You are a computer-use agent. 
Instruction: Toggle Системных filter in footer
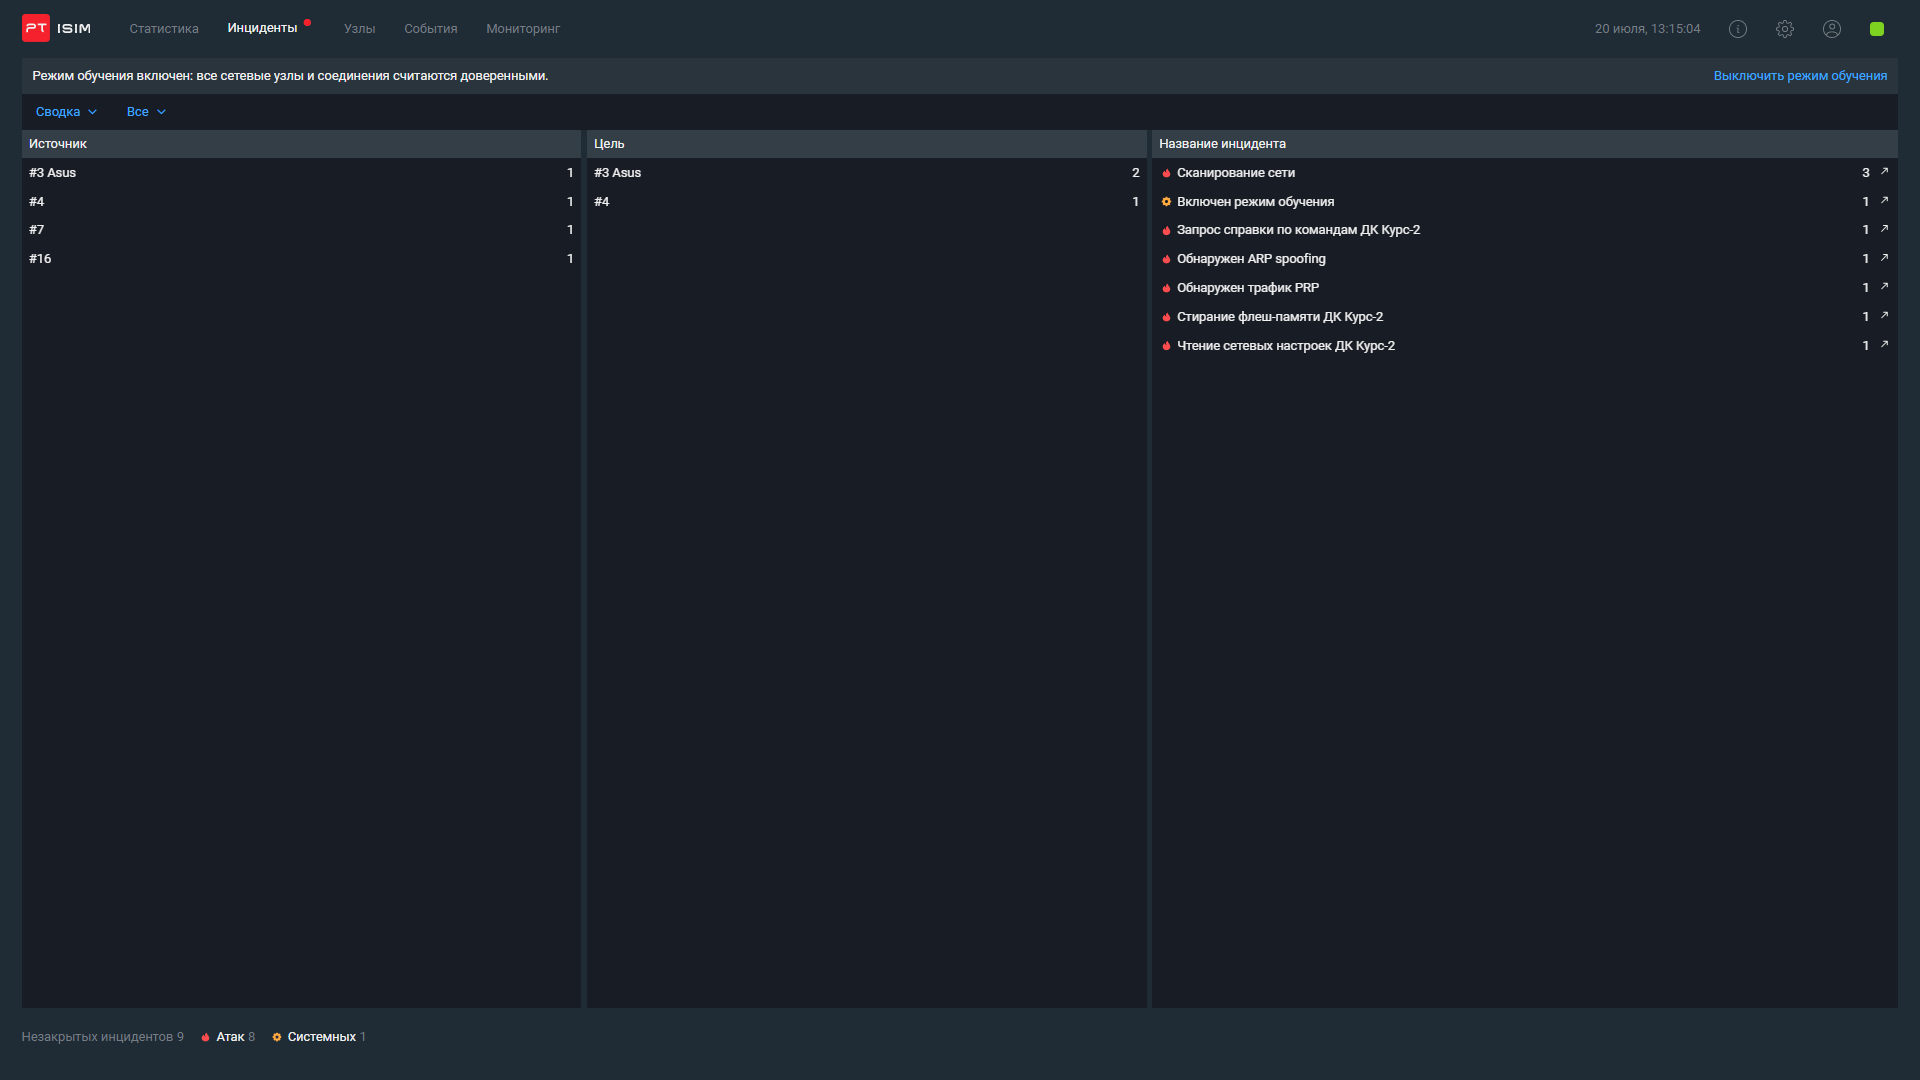point(320,1037)
